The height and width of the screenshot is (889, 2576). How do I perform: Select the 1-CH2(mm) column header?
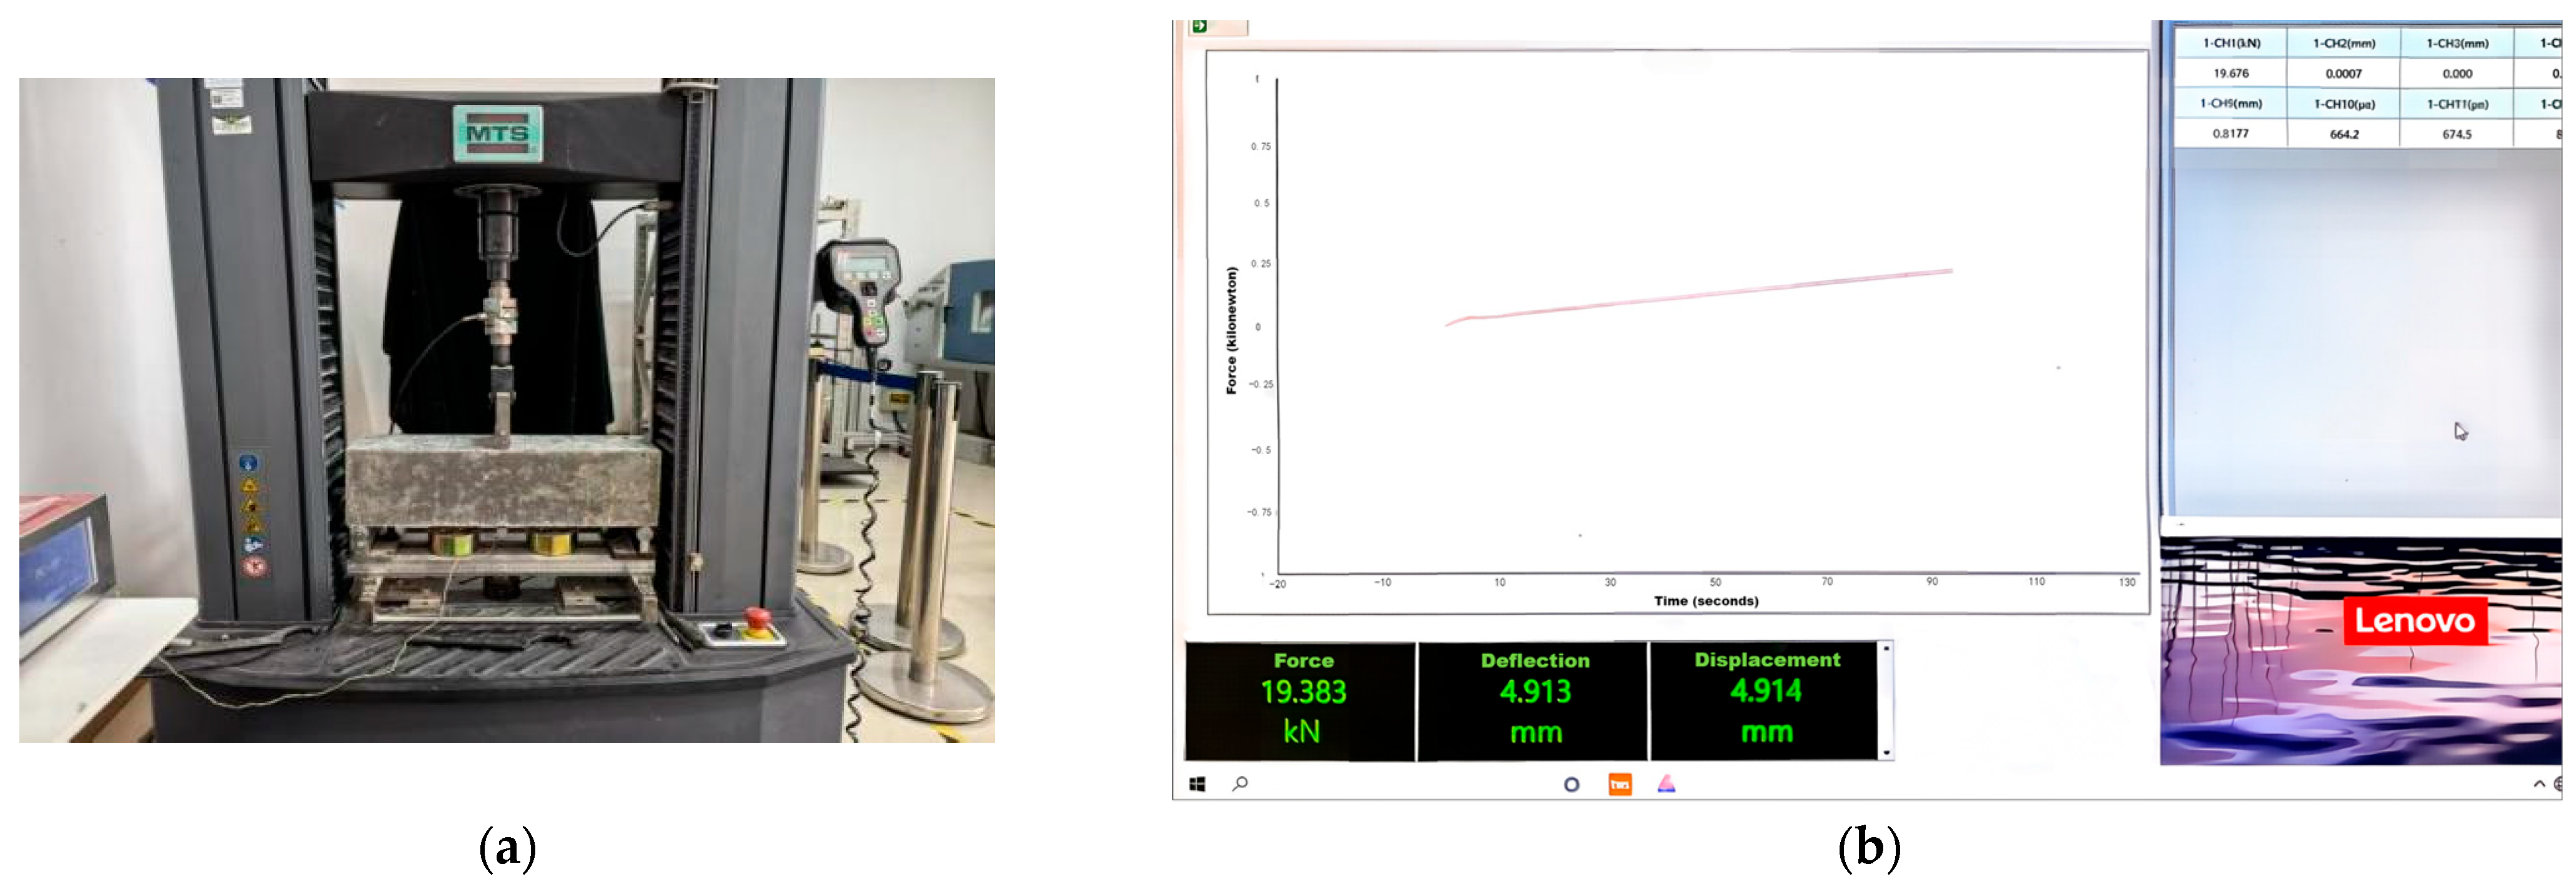pyautogui.click(x=2343, y=43)
